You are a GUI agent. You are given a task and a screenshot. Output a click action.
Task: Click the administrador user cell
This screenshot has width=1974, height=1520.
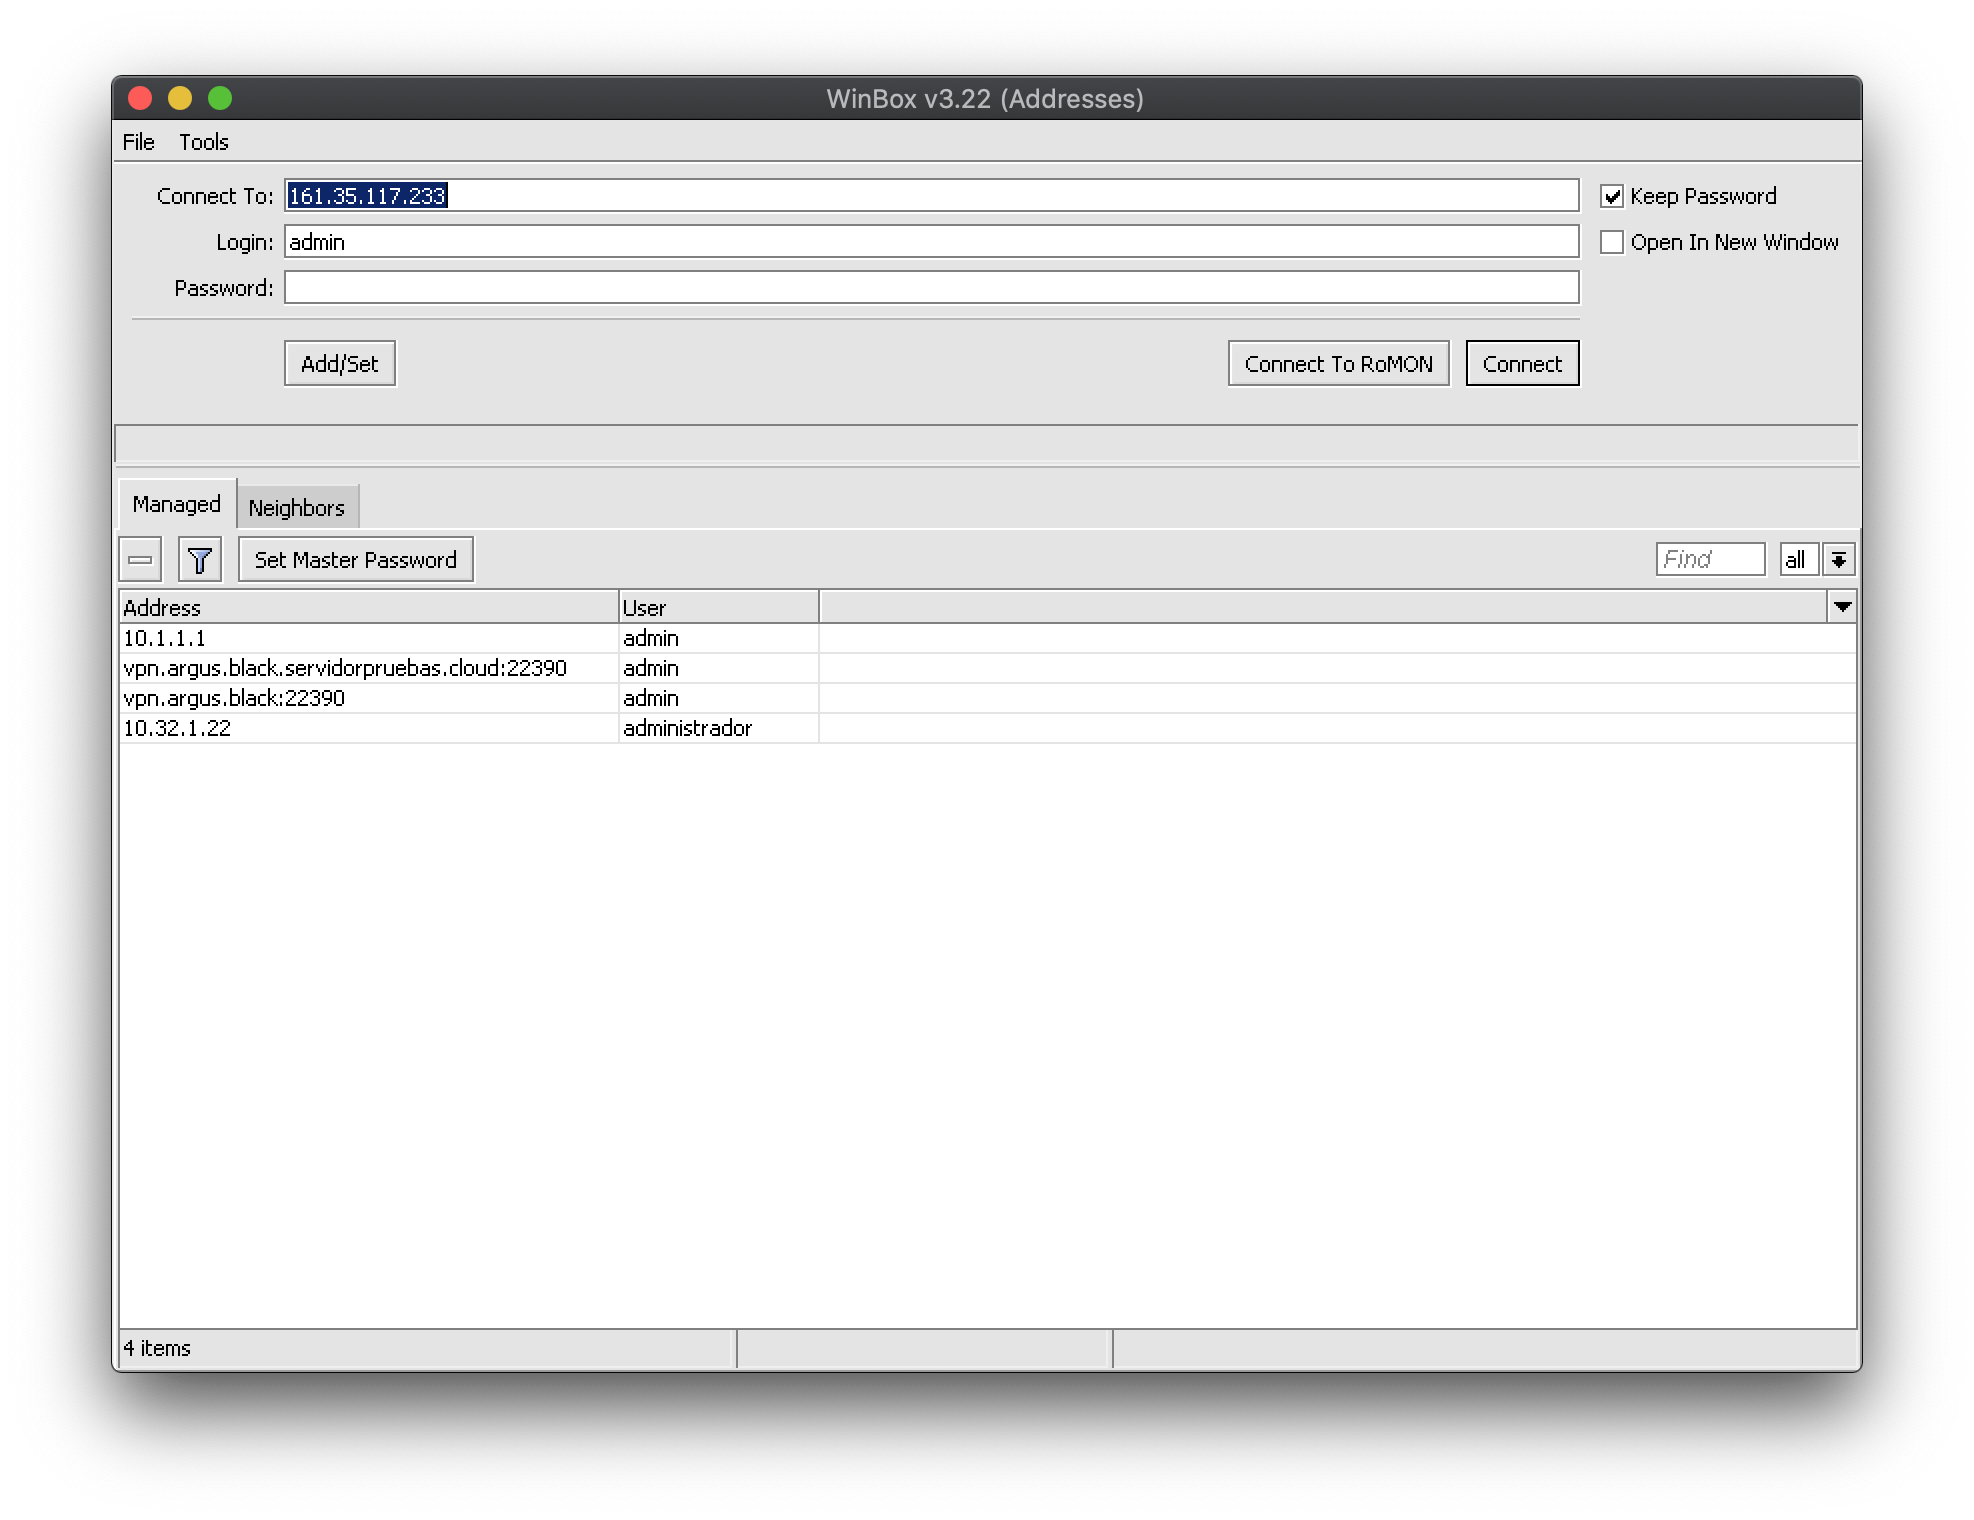[x=718, y=728]
